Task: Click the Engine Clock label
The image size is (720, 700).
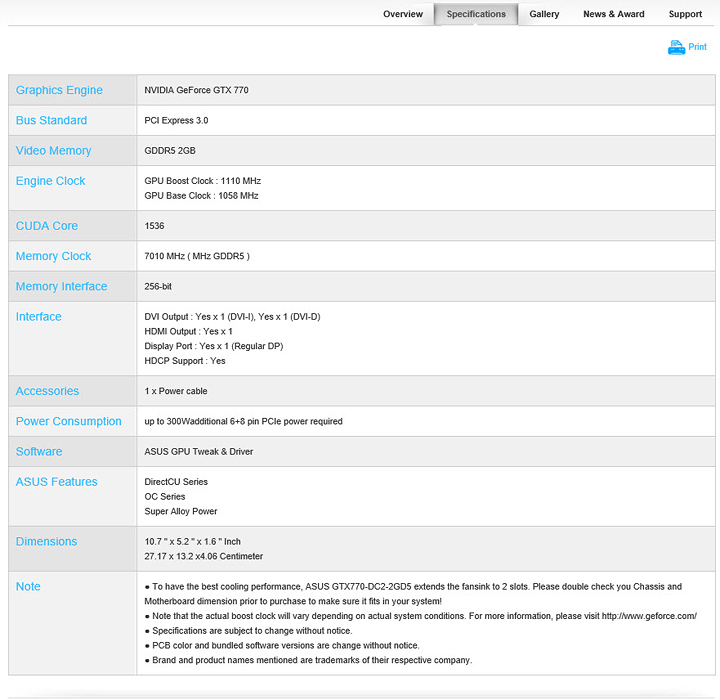Action: (51, 181)
